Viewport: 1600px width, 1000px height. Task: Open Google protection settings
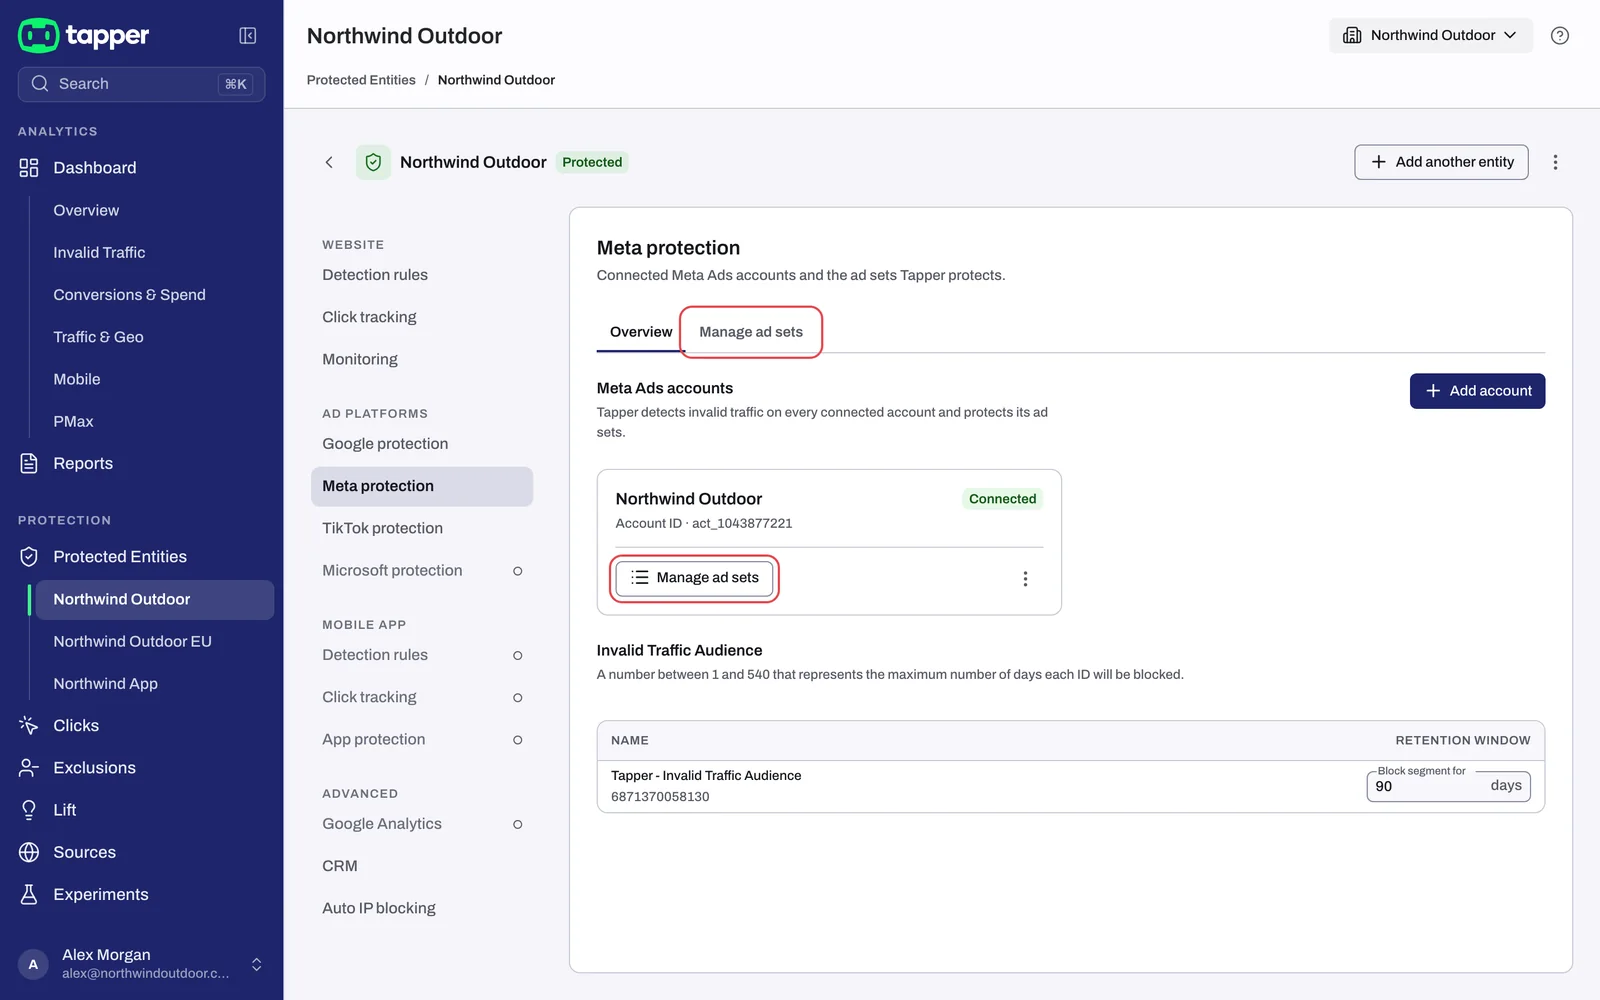tap(385, 444)
